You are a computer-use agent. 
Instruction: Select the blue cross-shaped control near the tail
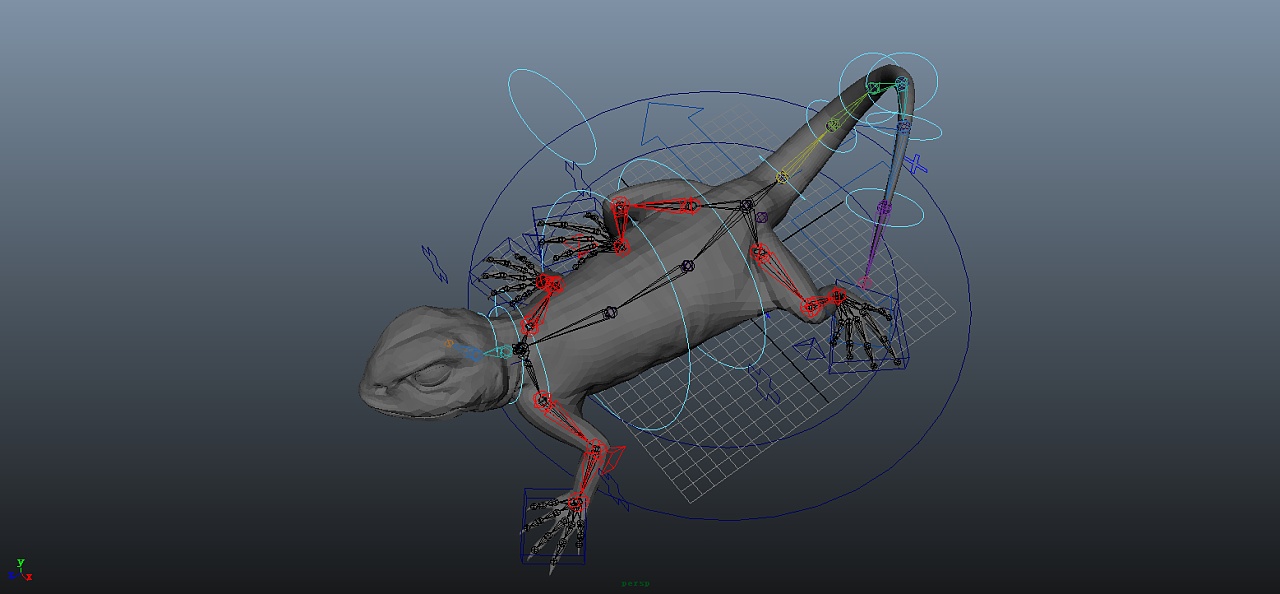point(916,163)
